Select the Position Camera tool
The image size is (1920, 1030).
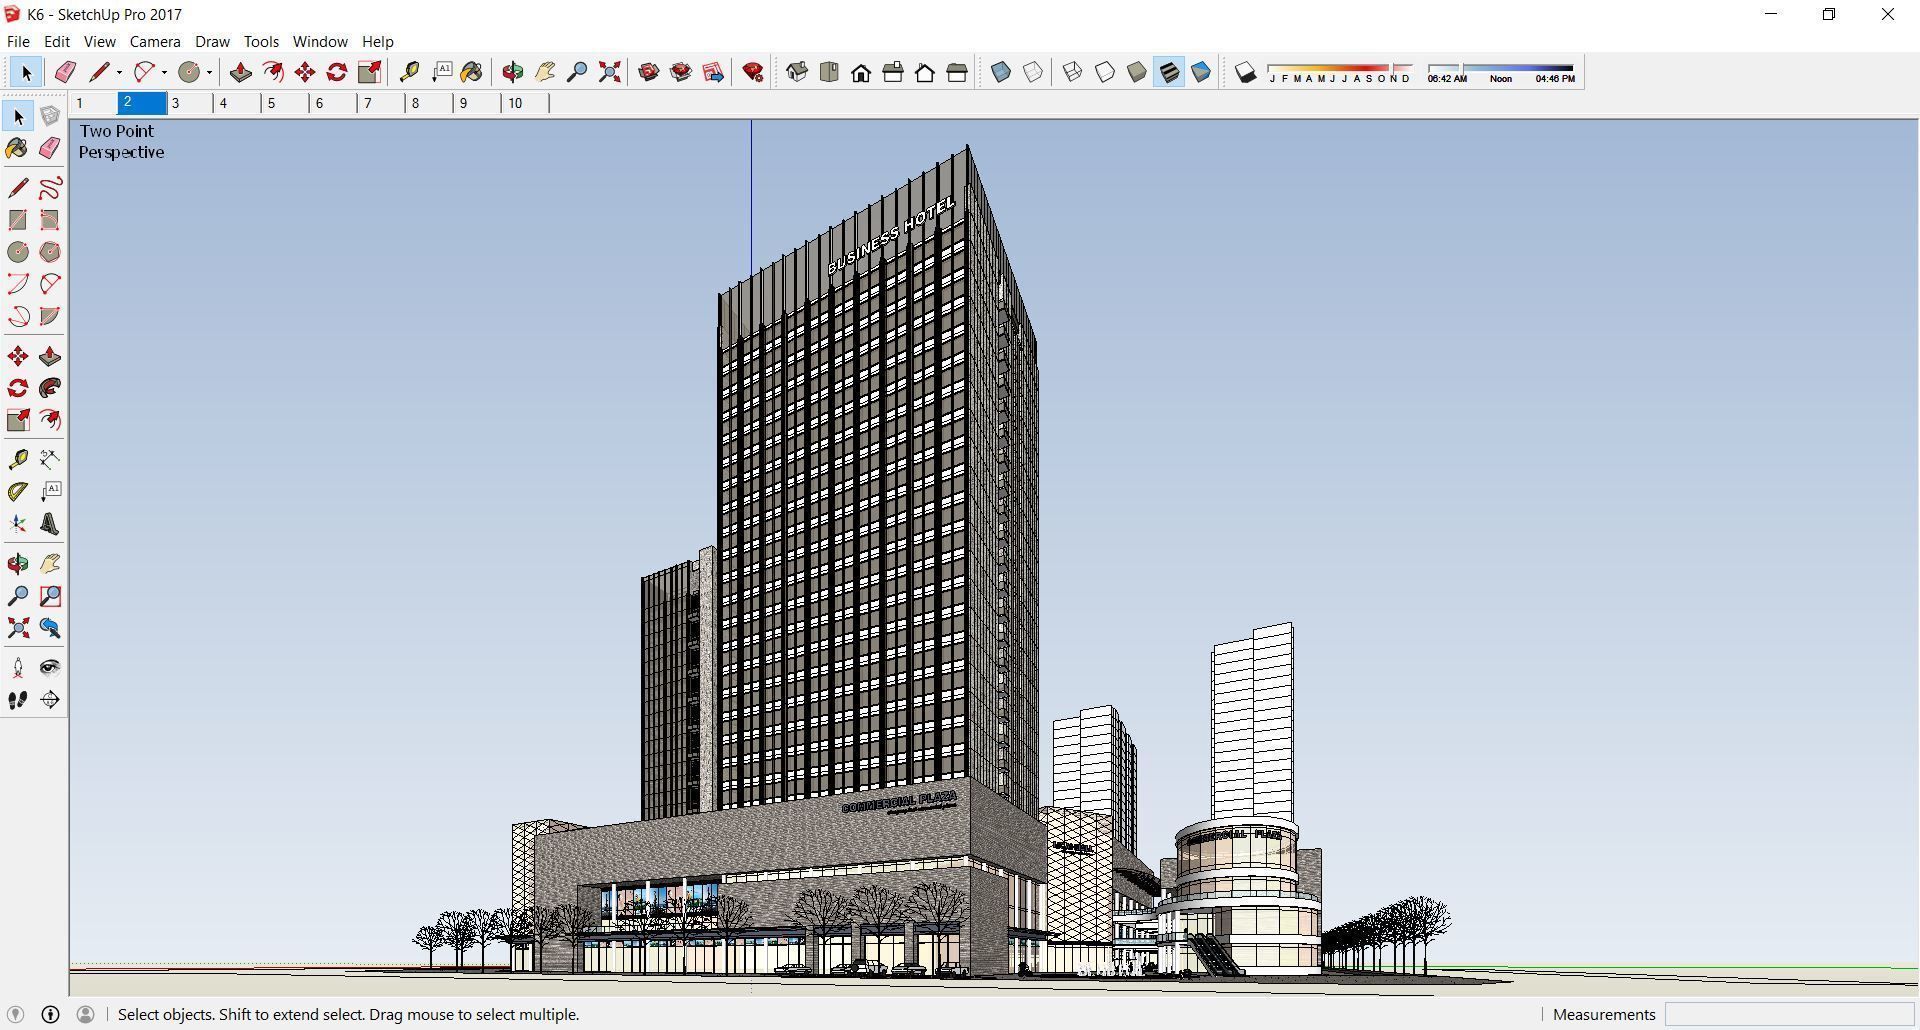tap(18, 667)
